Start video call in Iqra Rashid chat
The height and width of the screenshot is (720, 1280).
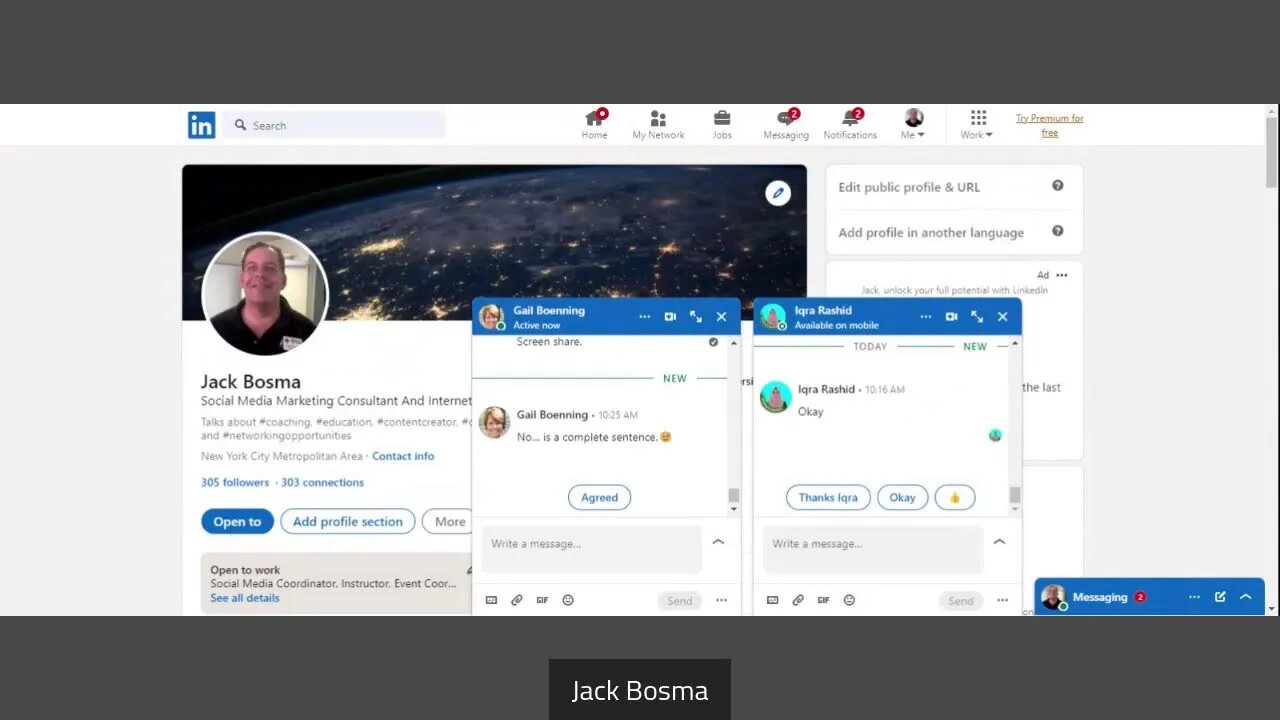(x=951, y=317)
